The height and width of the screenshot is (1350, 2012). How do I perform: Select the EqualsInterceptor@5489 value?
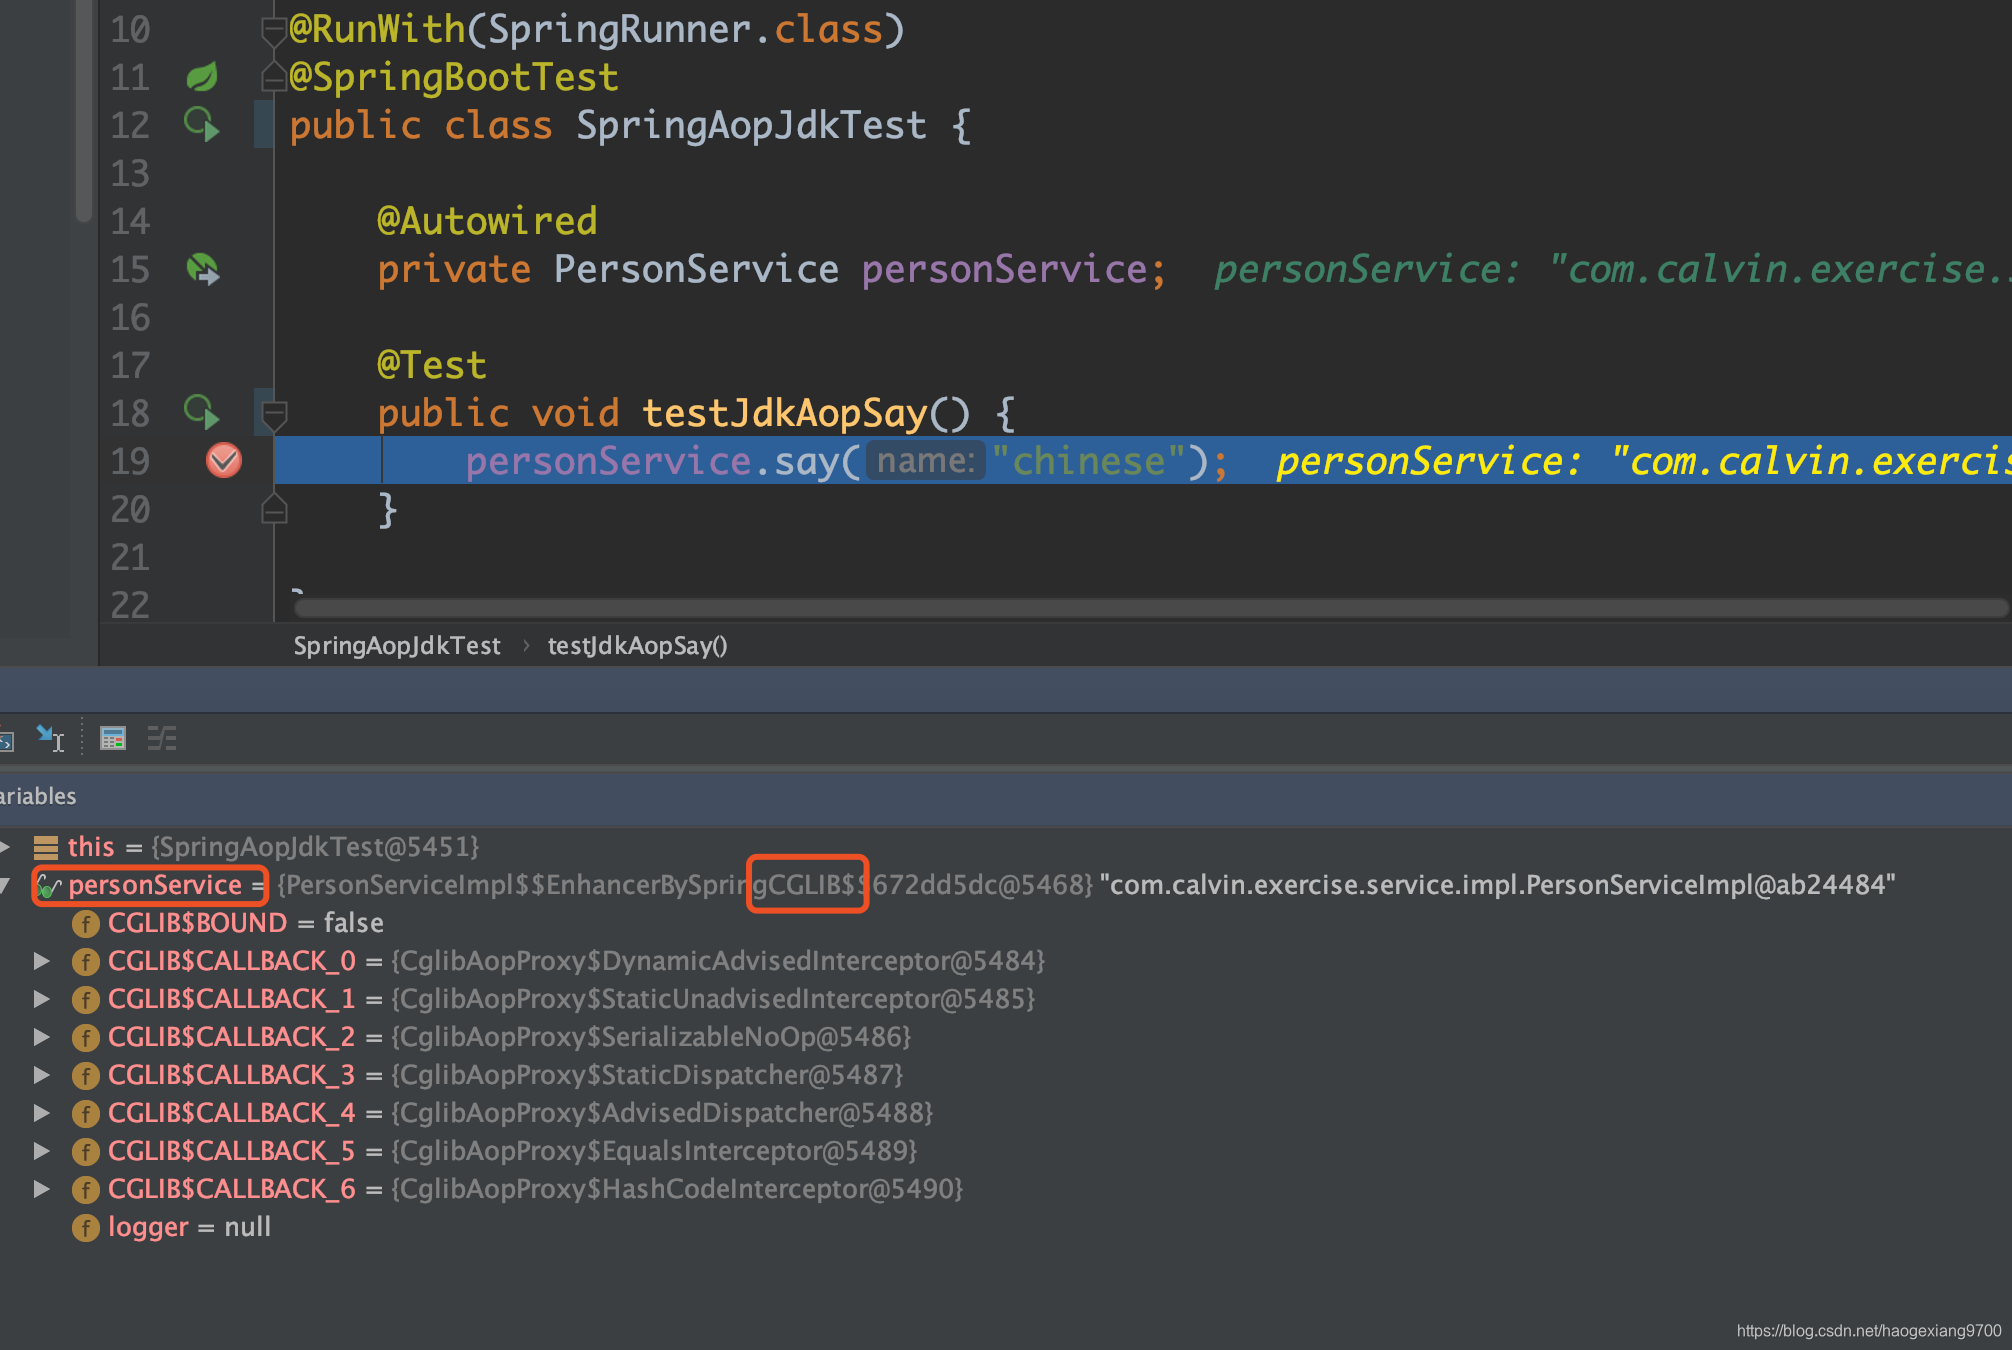pos(654,1151)
